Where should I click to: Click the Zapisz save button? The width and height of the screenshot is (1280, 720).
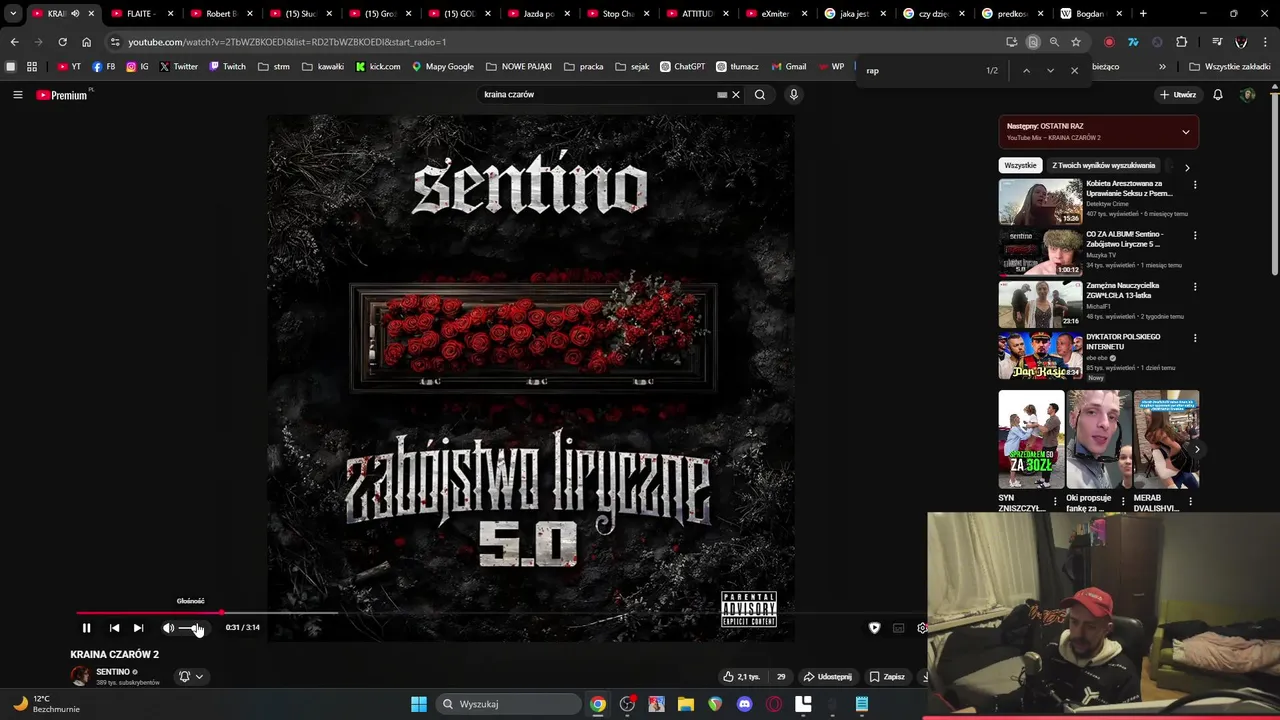[887, 677]
